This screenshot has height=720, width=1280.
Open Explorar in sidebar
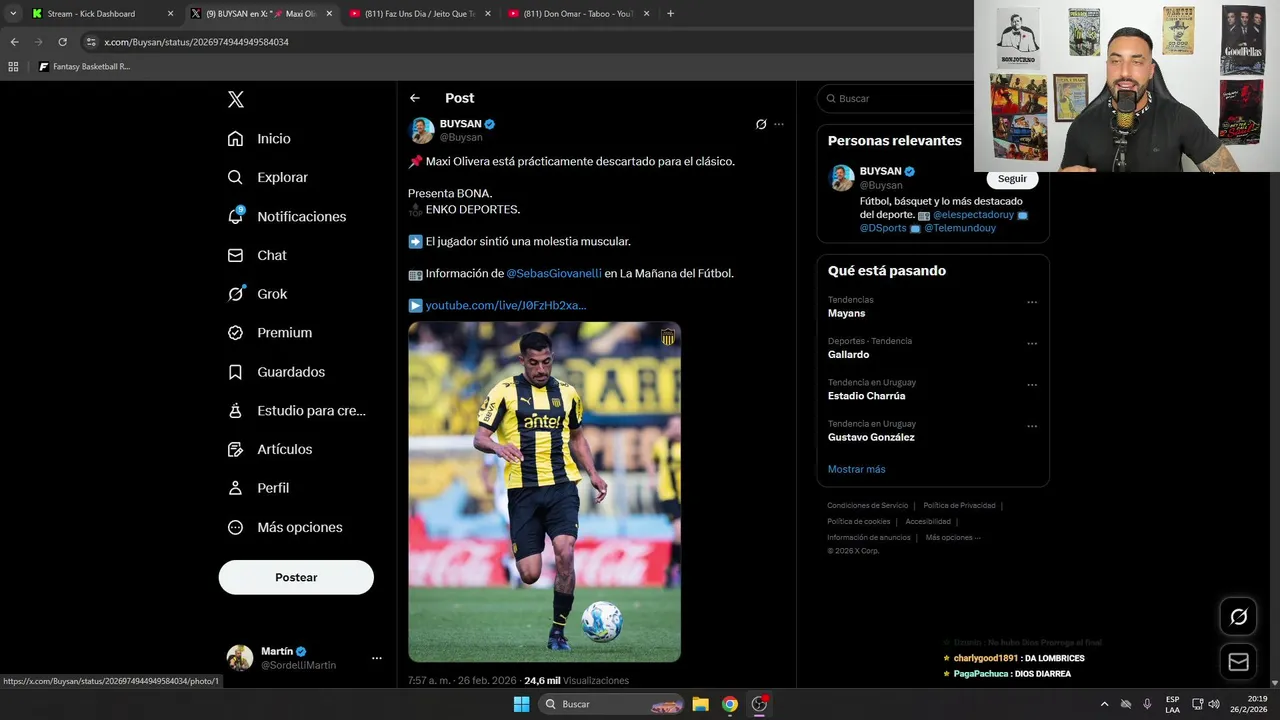[268, 177]
